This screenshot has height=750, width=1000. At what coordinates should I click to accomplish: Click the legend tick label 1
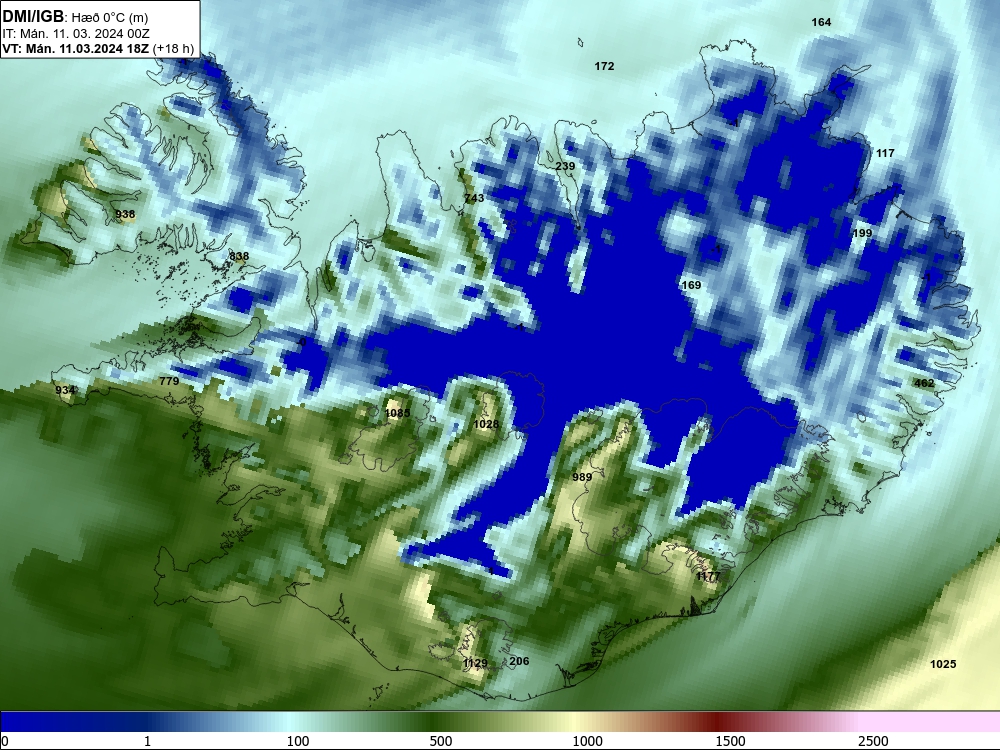[147, 741]
